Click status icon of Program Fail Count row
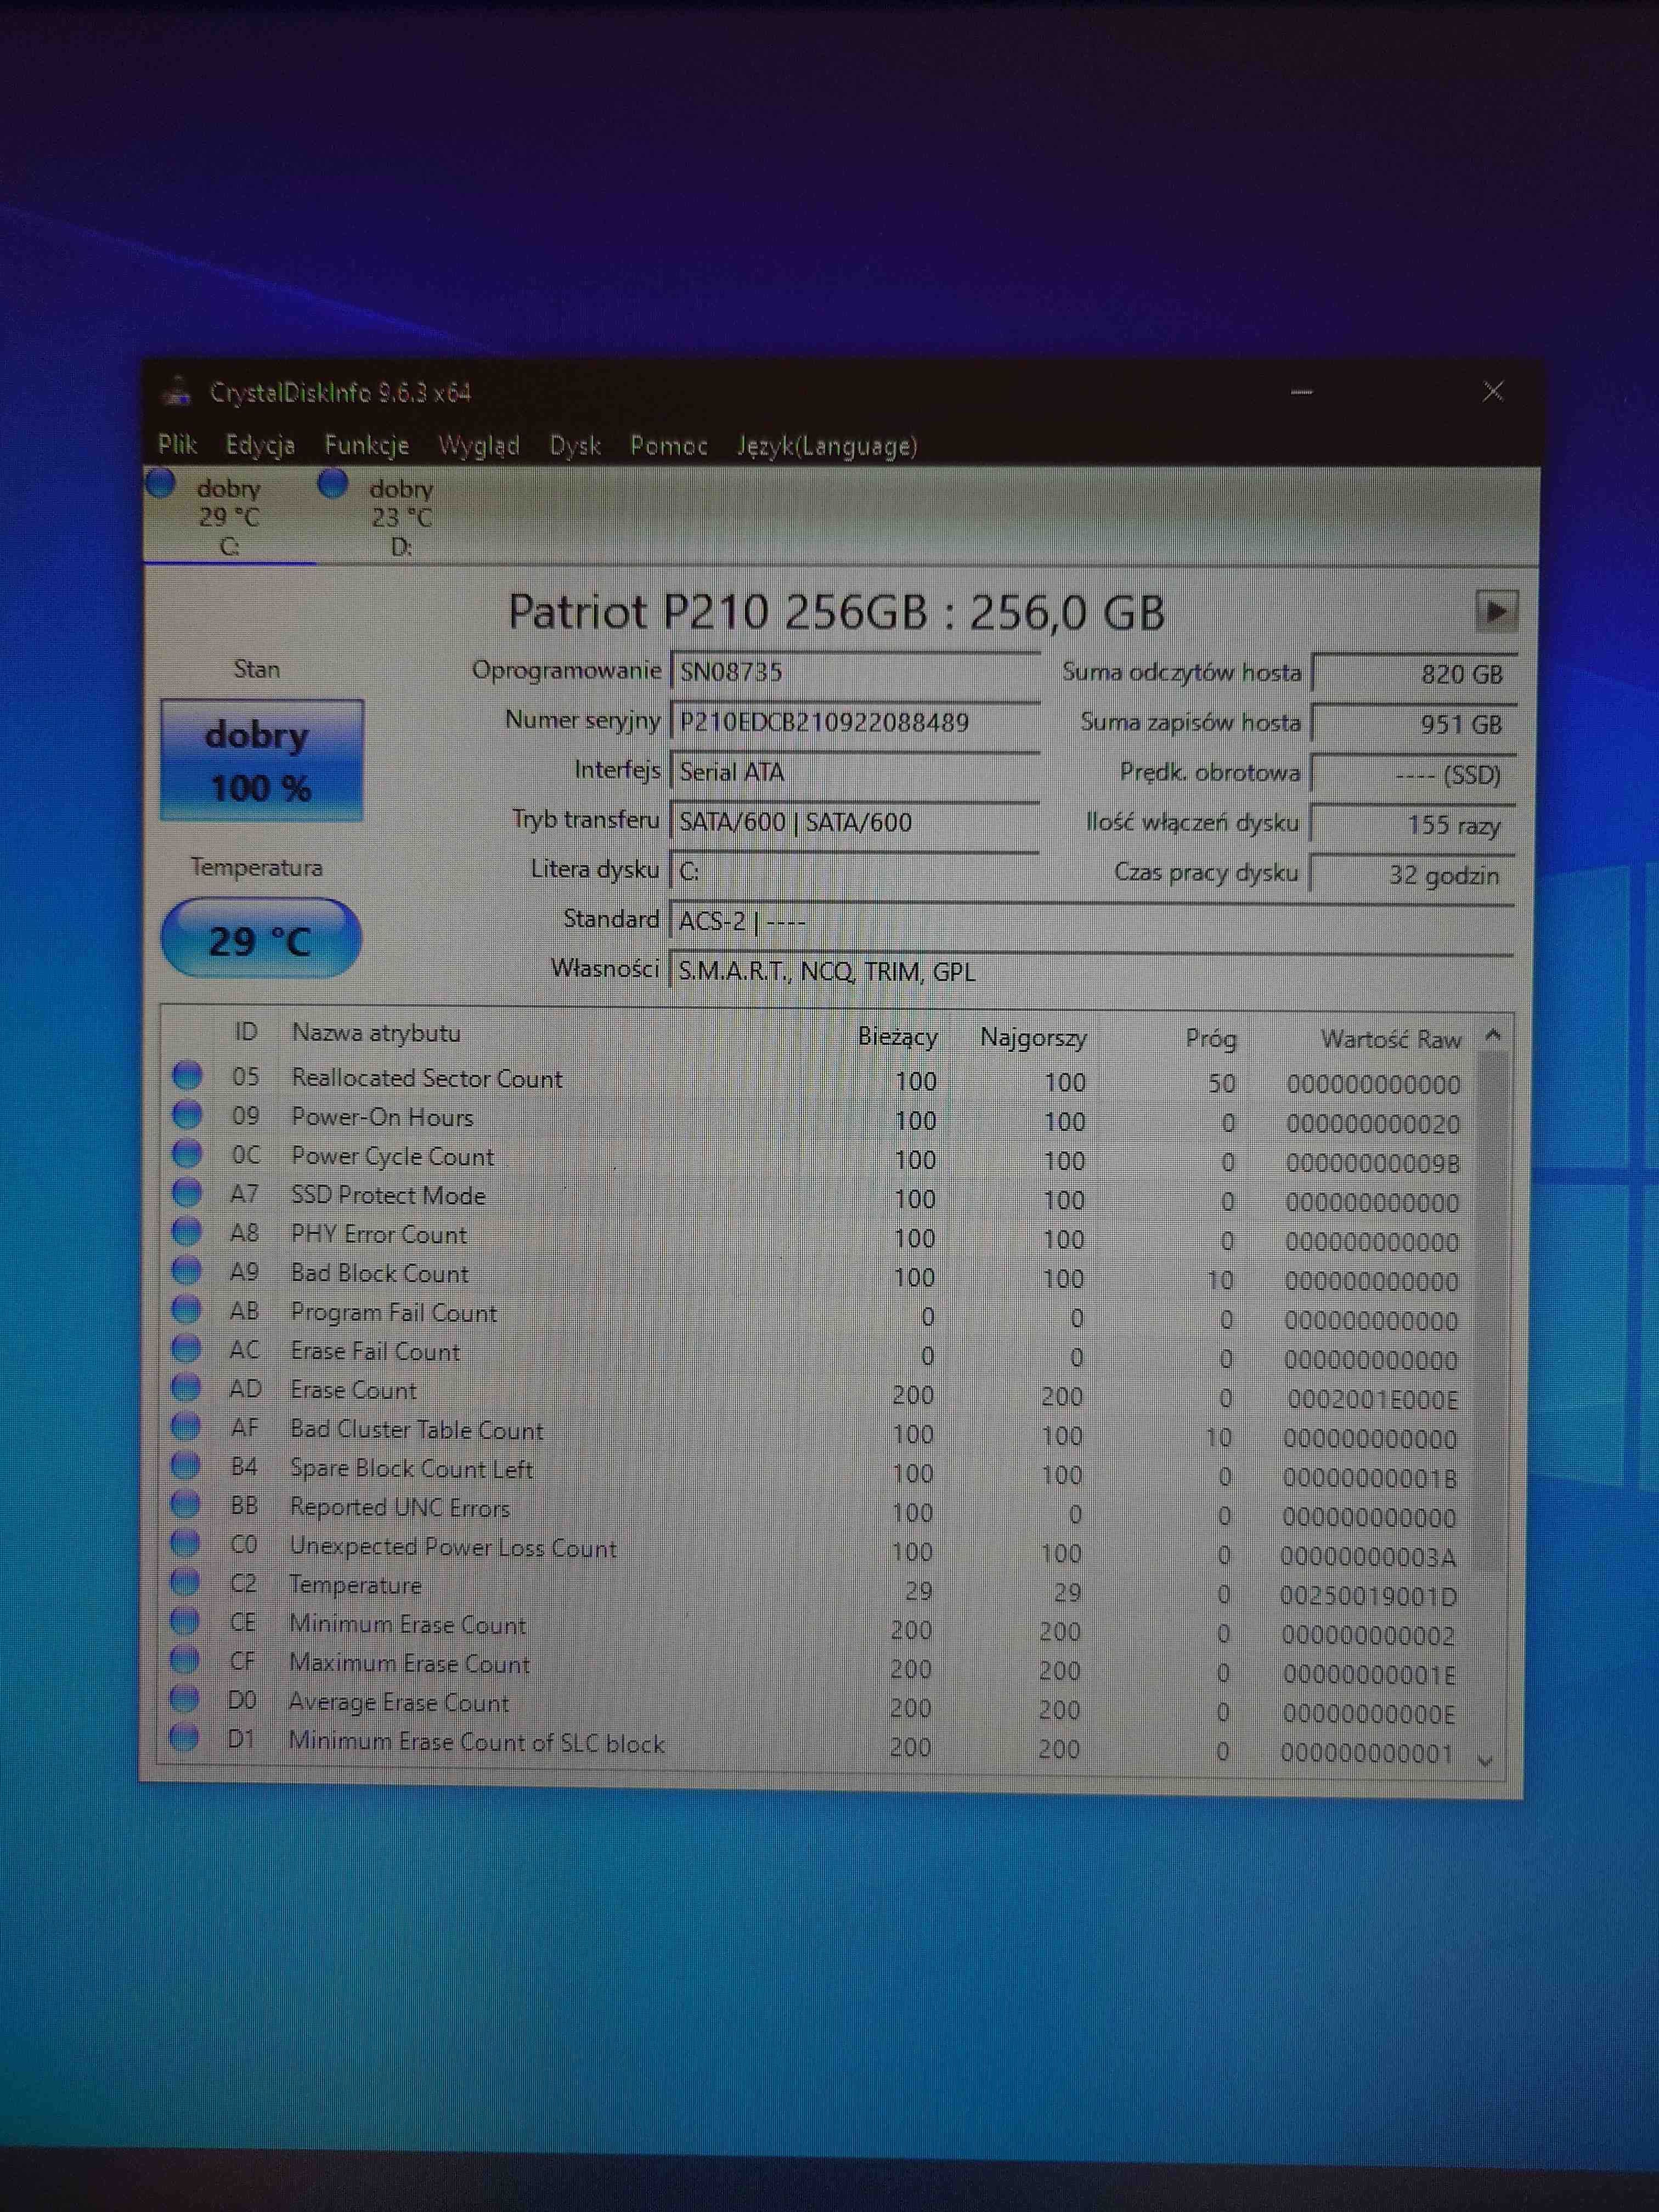 coord(186,1309)
